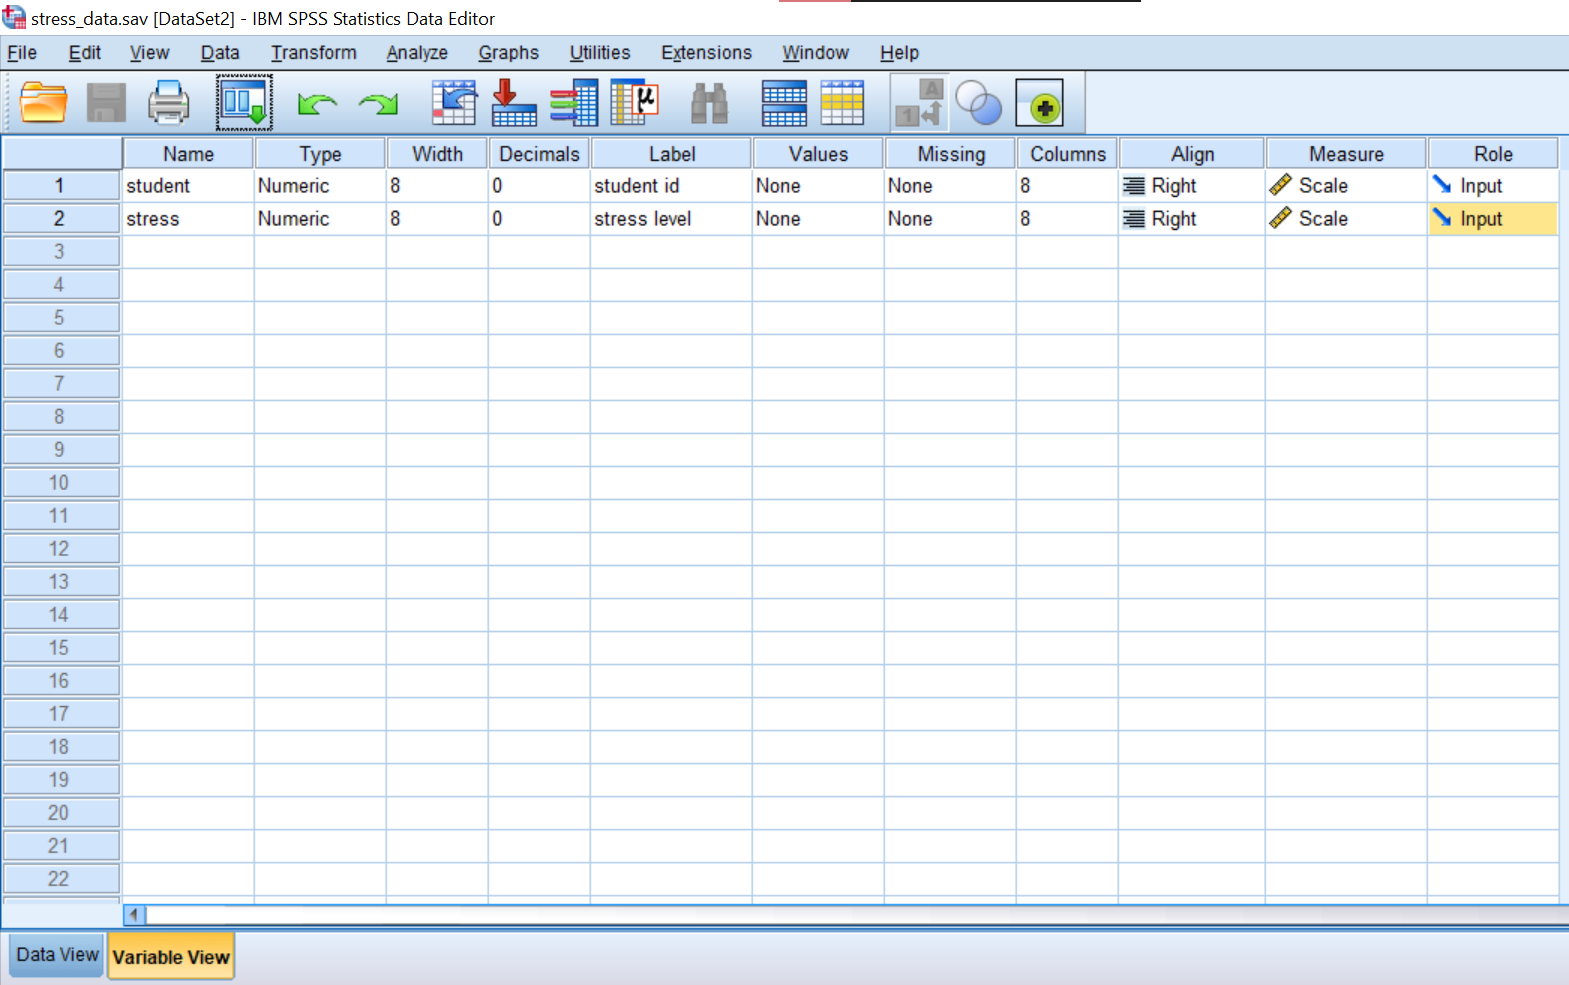This screenshot has height=985, width=1569.
Task: Click the Width column header
Action: [x=437, y=154]
